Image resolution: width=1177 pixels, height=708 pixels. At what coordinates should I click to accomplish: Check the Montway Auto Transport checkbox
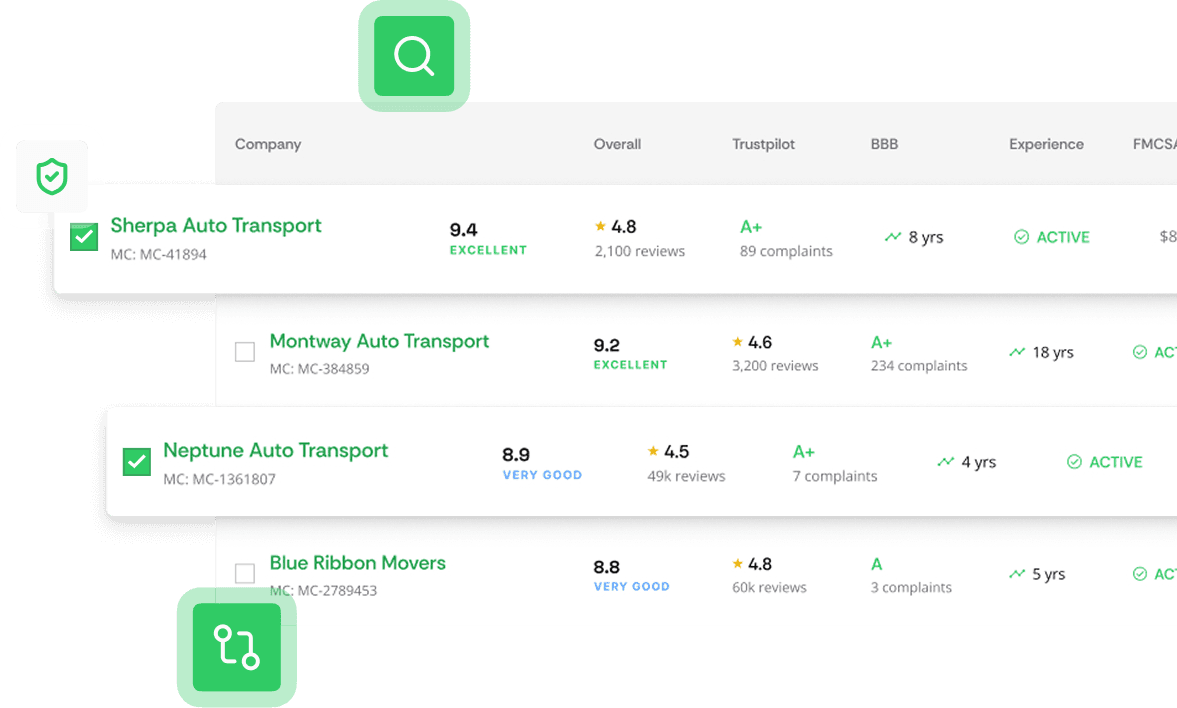245,352
